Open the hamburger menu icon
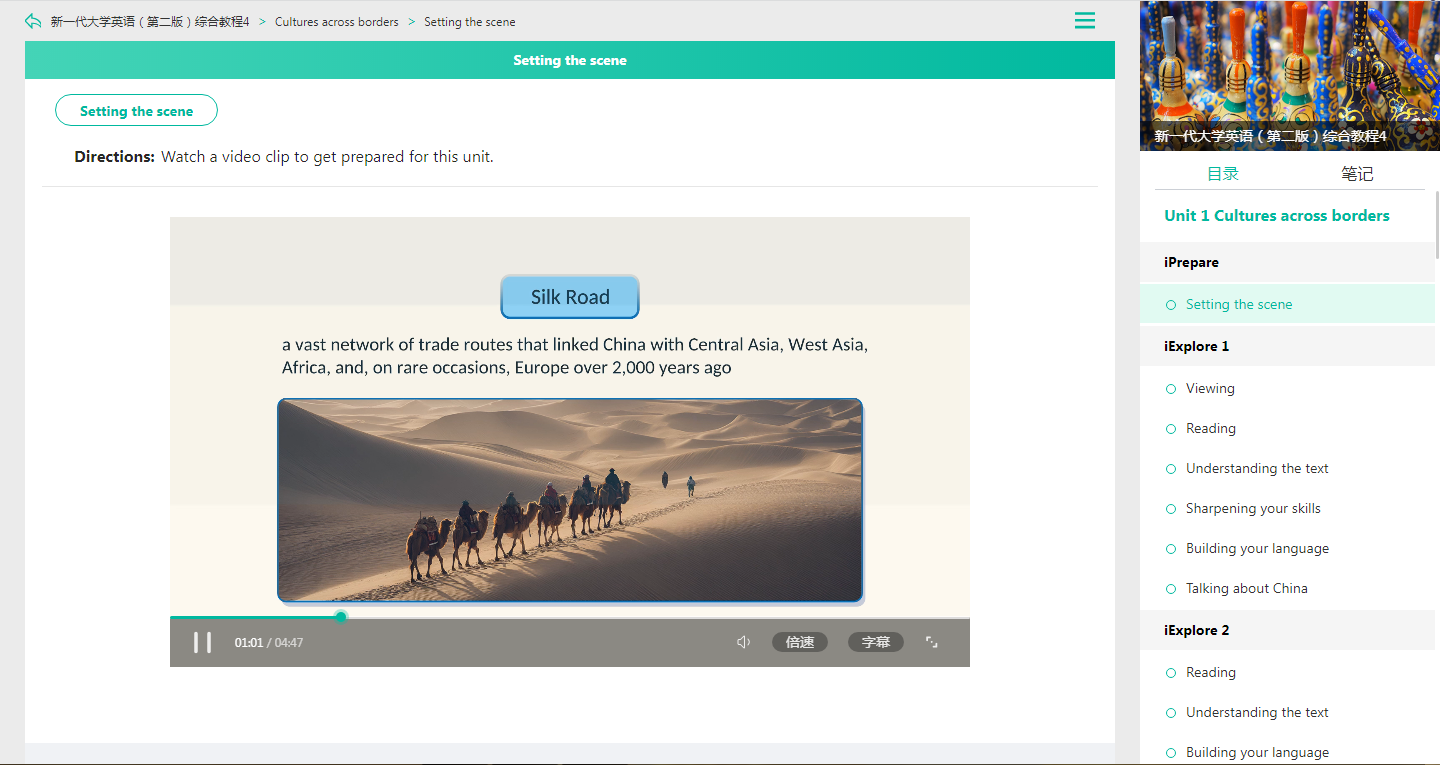This screenshot has width=1440, height=765. click(x=1085, y=21)
